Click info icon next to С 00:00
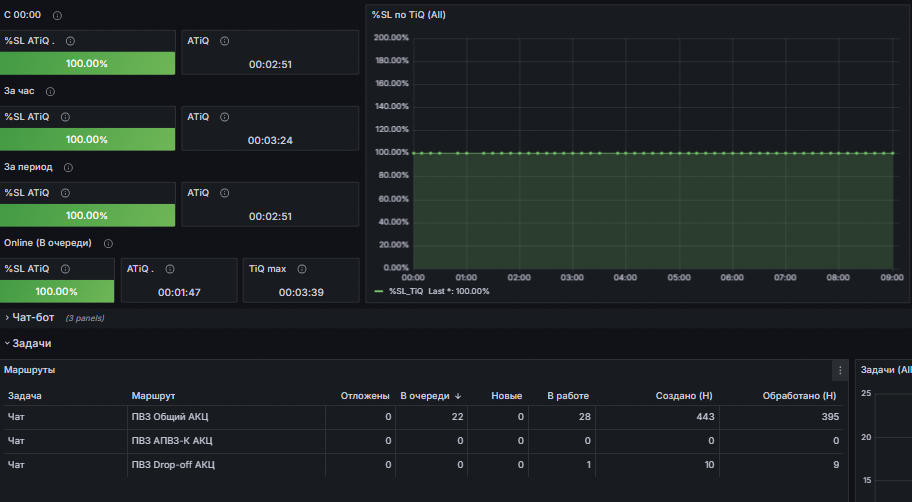This screenshot has height=502, width=912. click(x=57, y=16)
